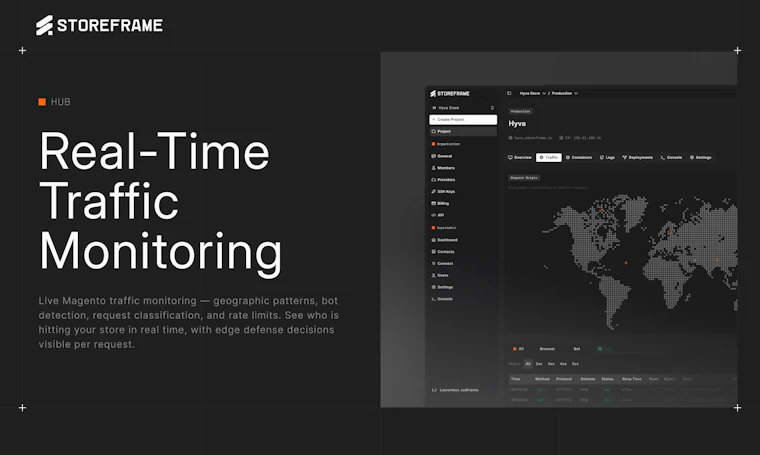Open Providers in sidebar
Screen dimensions: 760x455
[445, 180]
